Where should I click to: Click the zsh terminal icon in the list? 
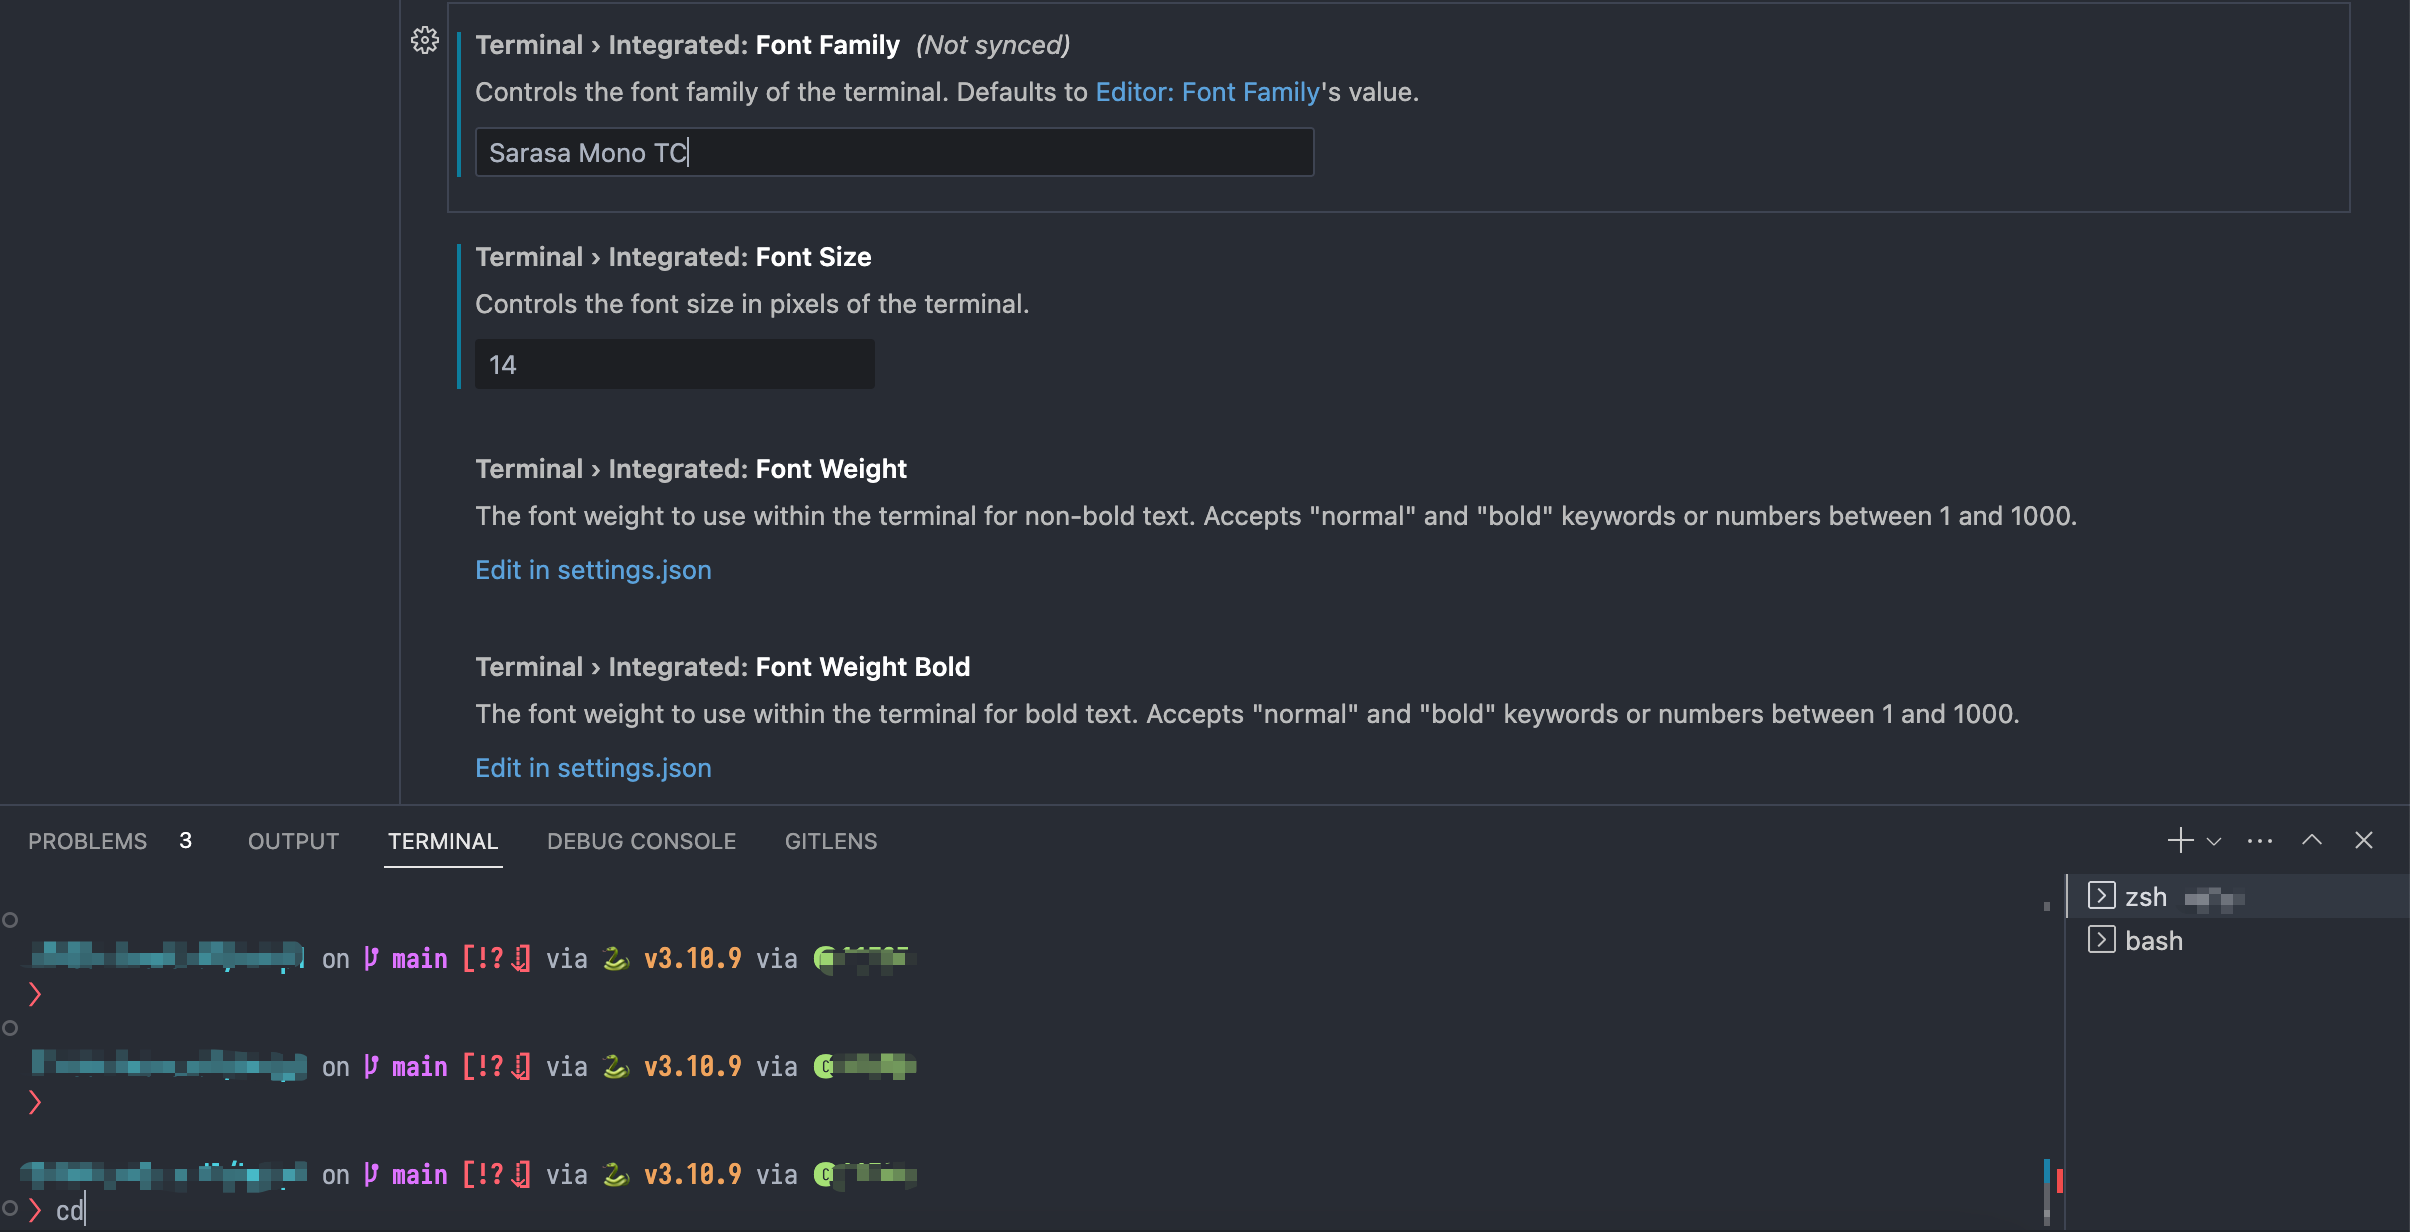pos(2103,895)
